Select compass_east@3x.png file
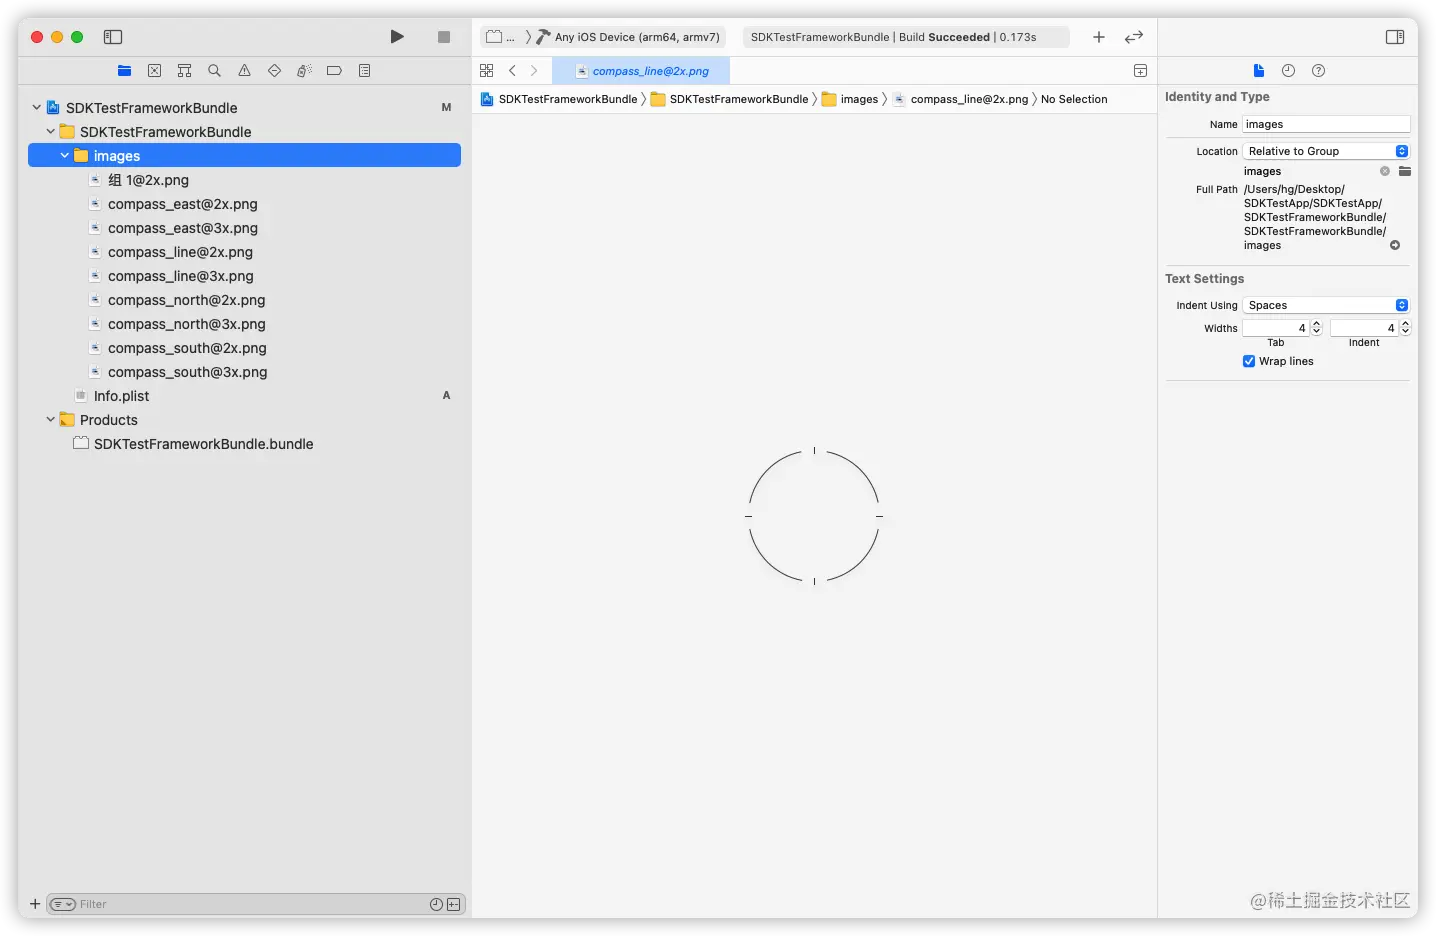Viewport: 1436px width, 936px height. click(x=182, y=228)
